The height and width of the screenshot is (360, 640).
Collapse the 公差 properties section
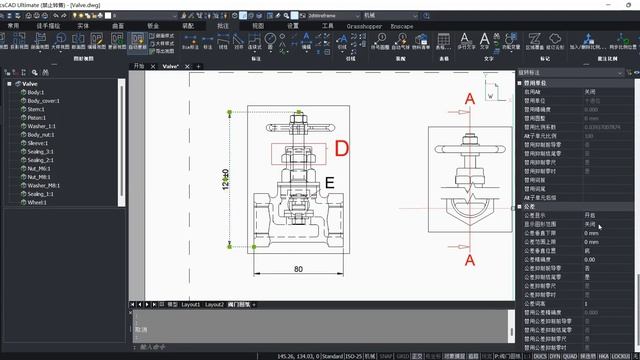[x=520, y=207]
